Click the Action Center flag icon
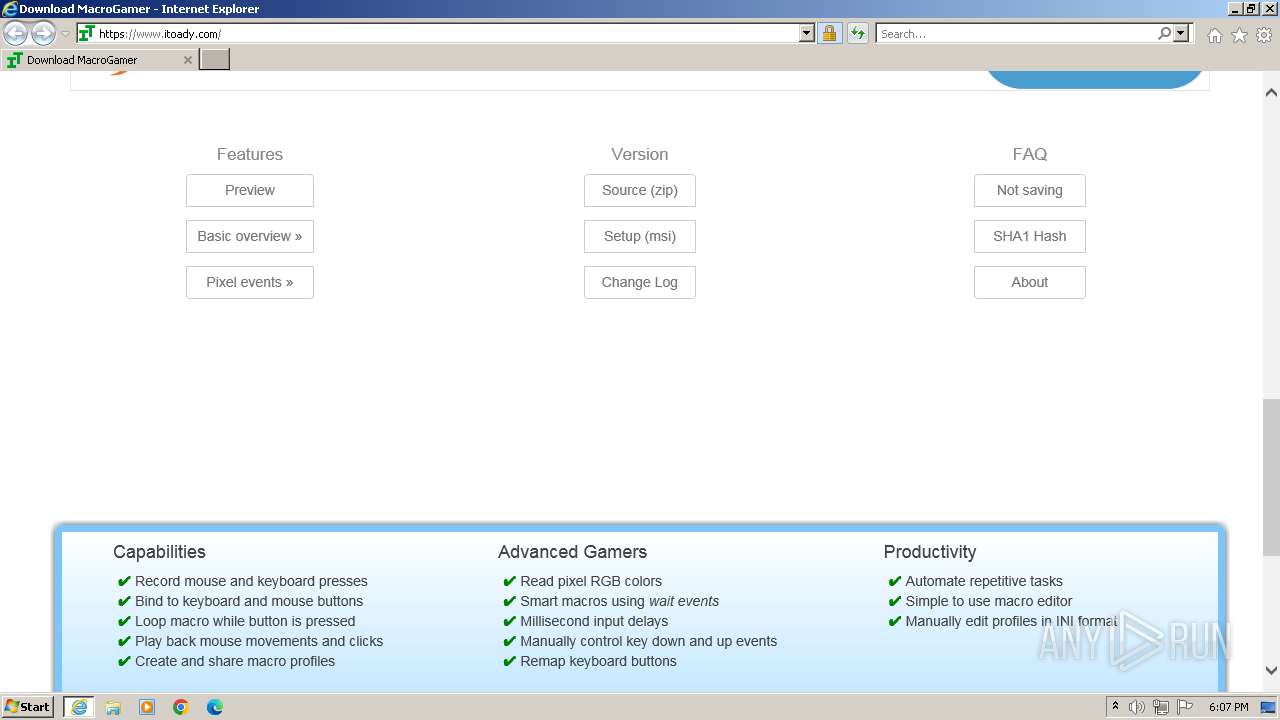The image size is (1280, 720). click(x=1185, y=707)
